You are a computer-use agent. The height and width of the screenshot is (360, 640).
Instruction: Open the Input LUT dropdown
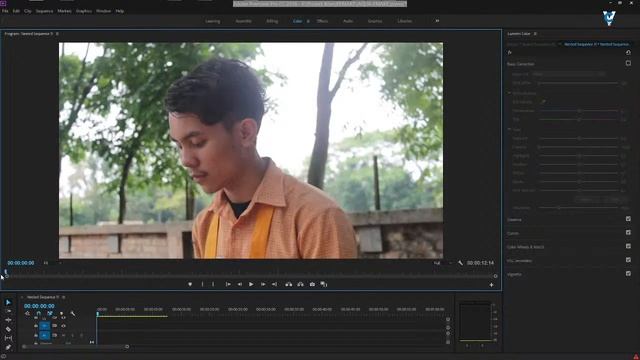[569, 74]
